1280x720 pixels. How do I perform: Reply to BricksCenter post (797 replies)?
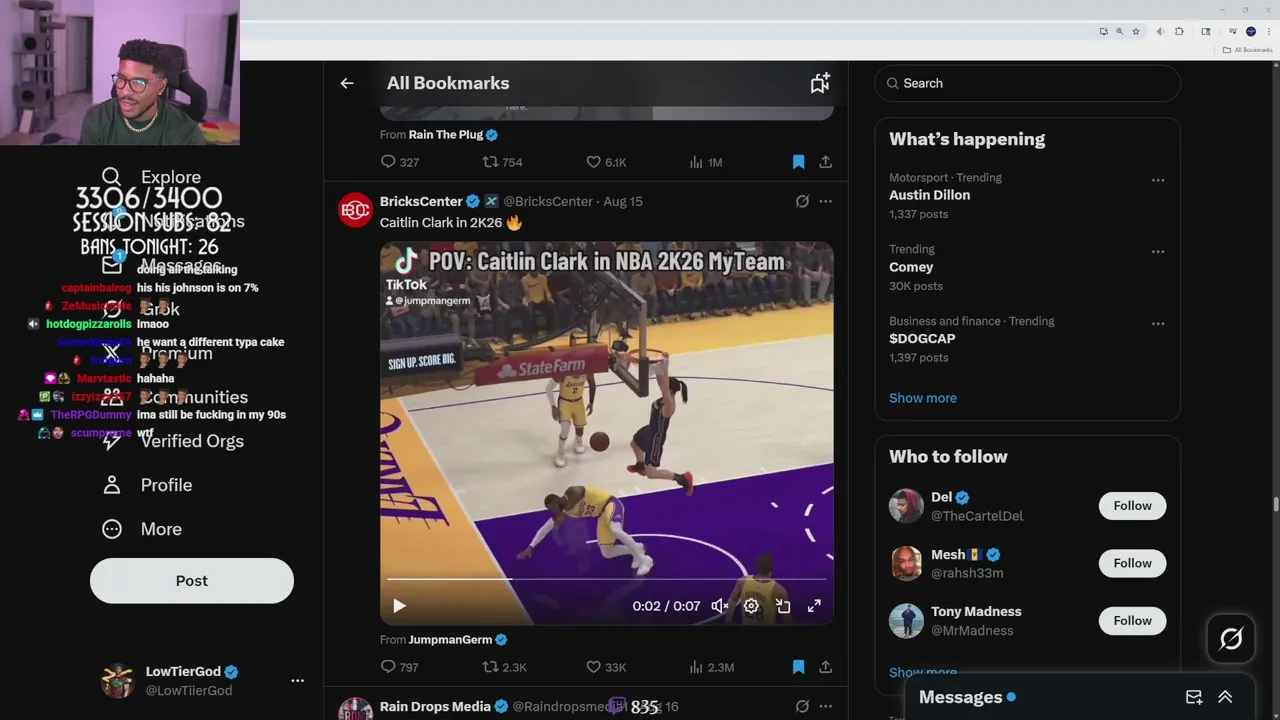(x=399, y=667)
